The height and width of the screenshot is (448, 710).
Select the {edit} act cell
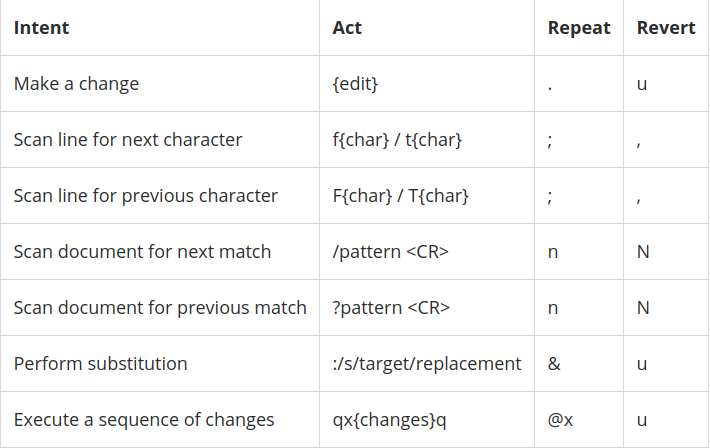[x=357, y=84]
